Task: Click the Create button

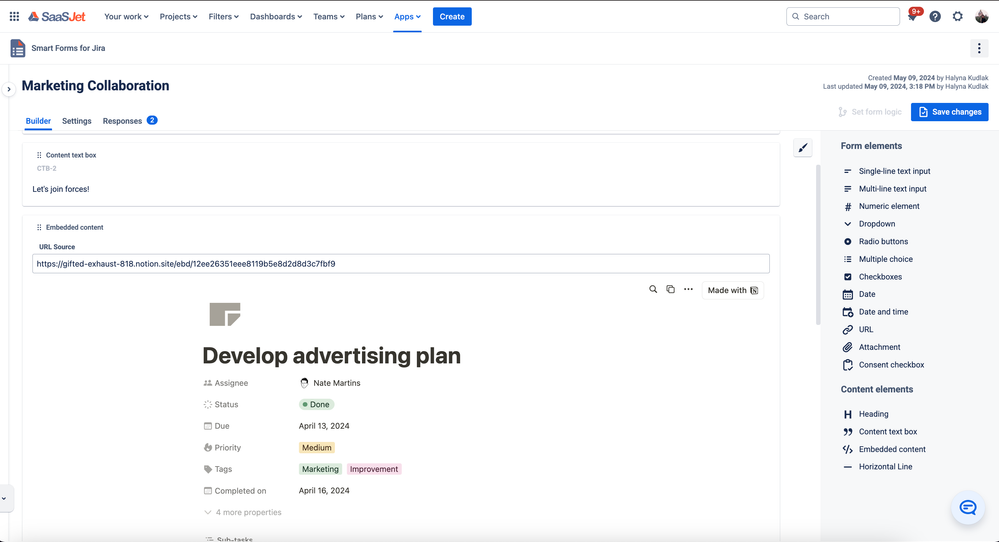Action: [x=452, y=17]
